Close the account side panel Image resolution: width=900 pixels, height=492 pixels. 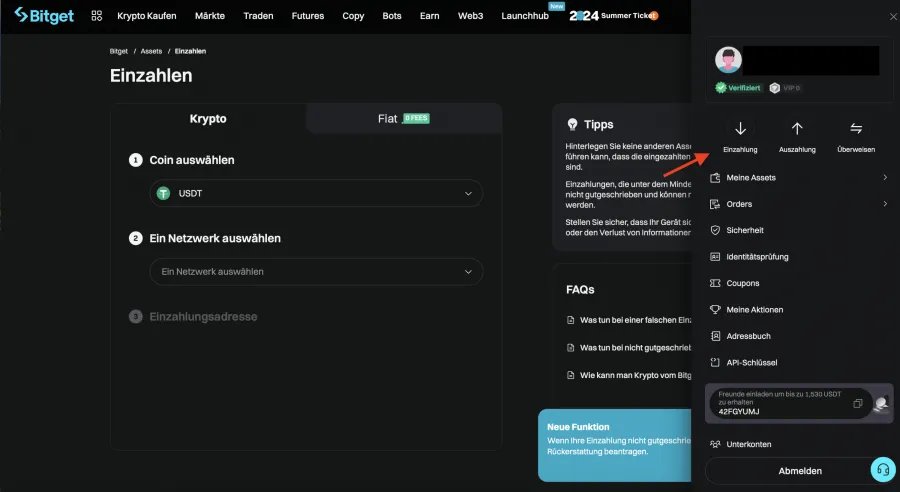(893, 17)
